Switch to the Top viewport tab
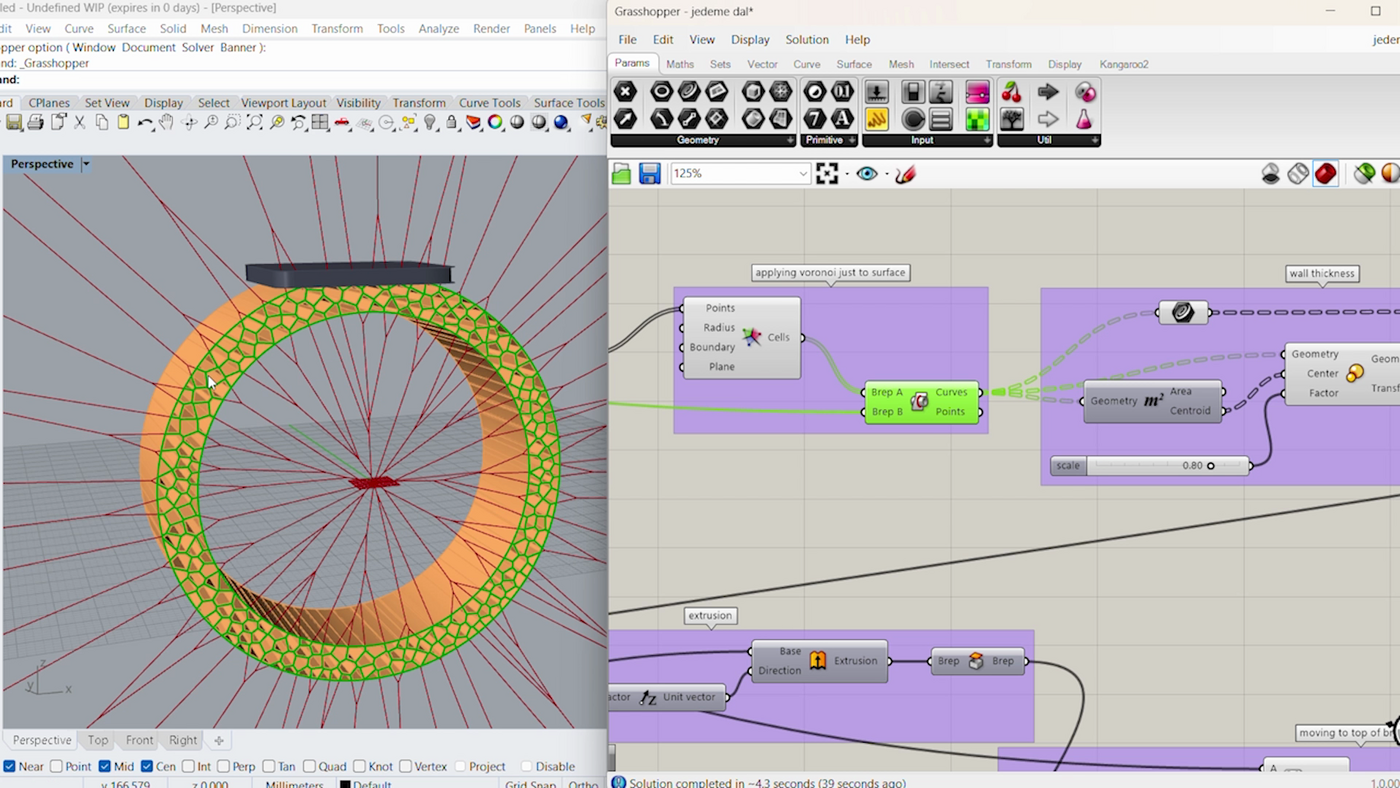 (97, 740)
